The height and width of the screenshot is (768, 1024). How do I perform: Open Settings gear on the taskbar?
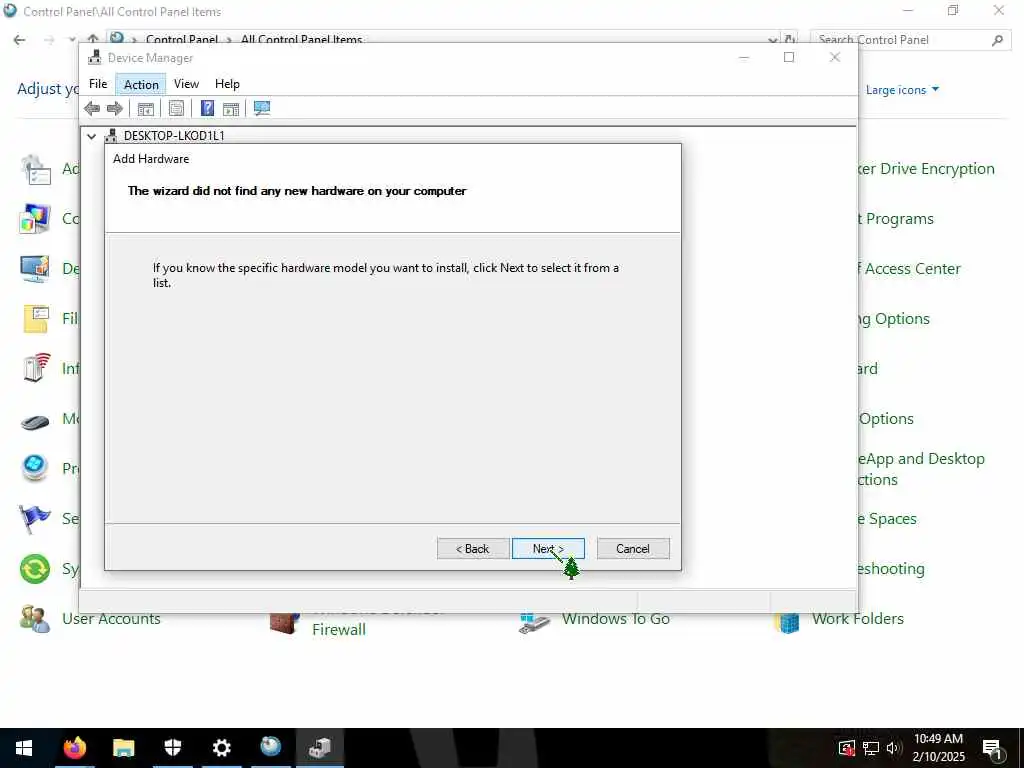[221, 748]
